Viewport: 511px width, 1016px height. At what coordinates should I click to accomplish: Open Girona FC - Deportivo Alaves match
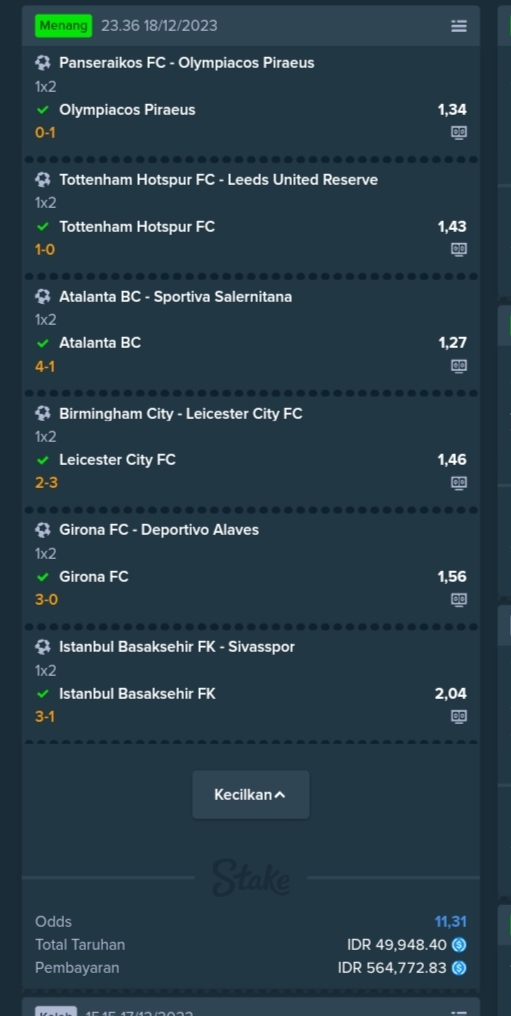tap(159, 530)
